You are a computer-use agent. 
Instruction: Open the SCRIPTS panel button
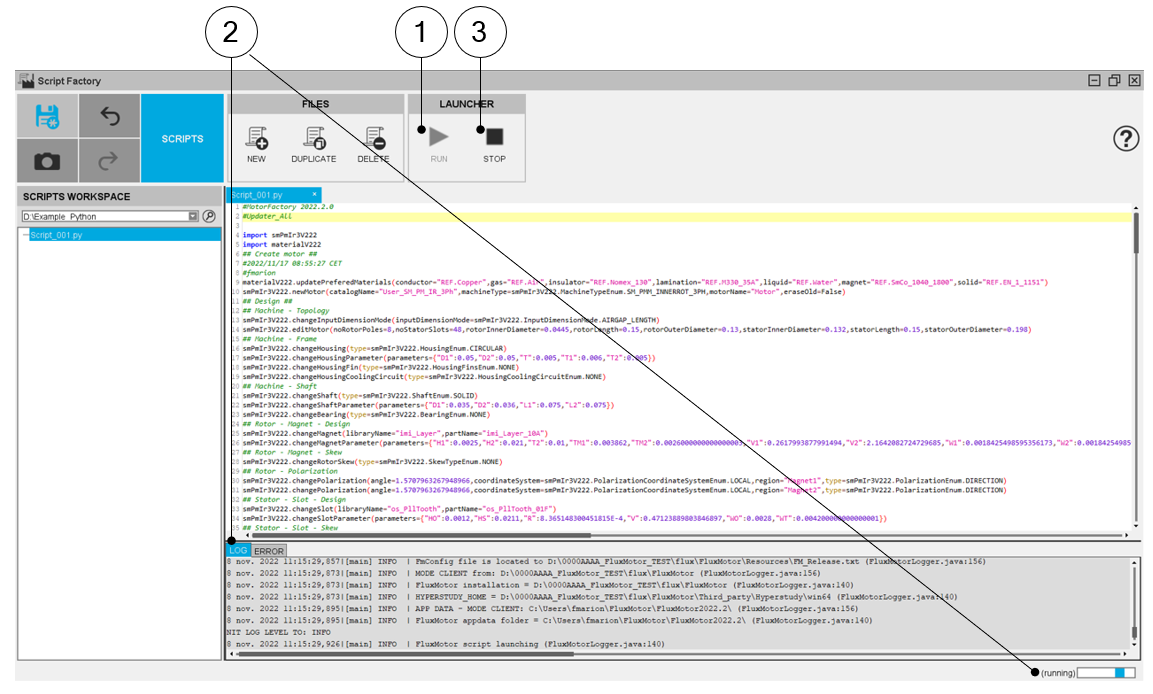point(182,139)
